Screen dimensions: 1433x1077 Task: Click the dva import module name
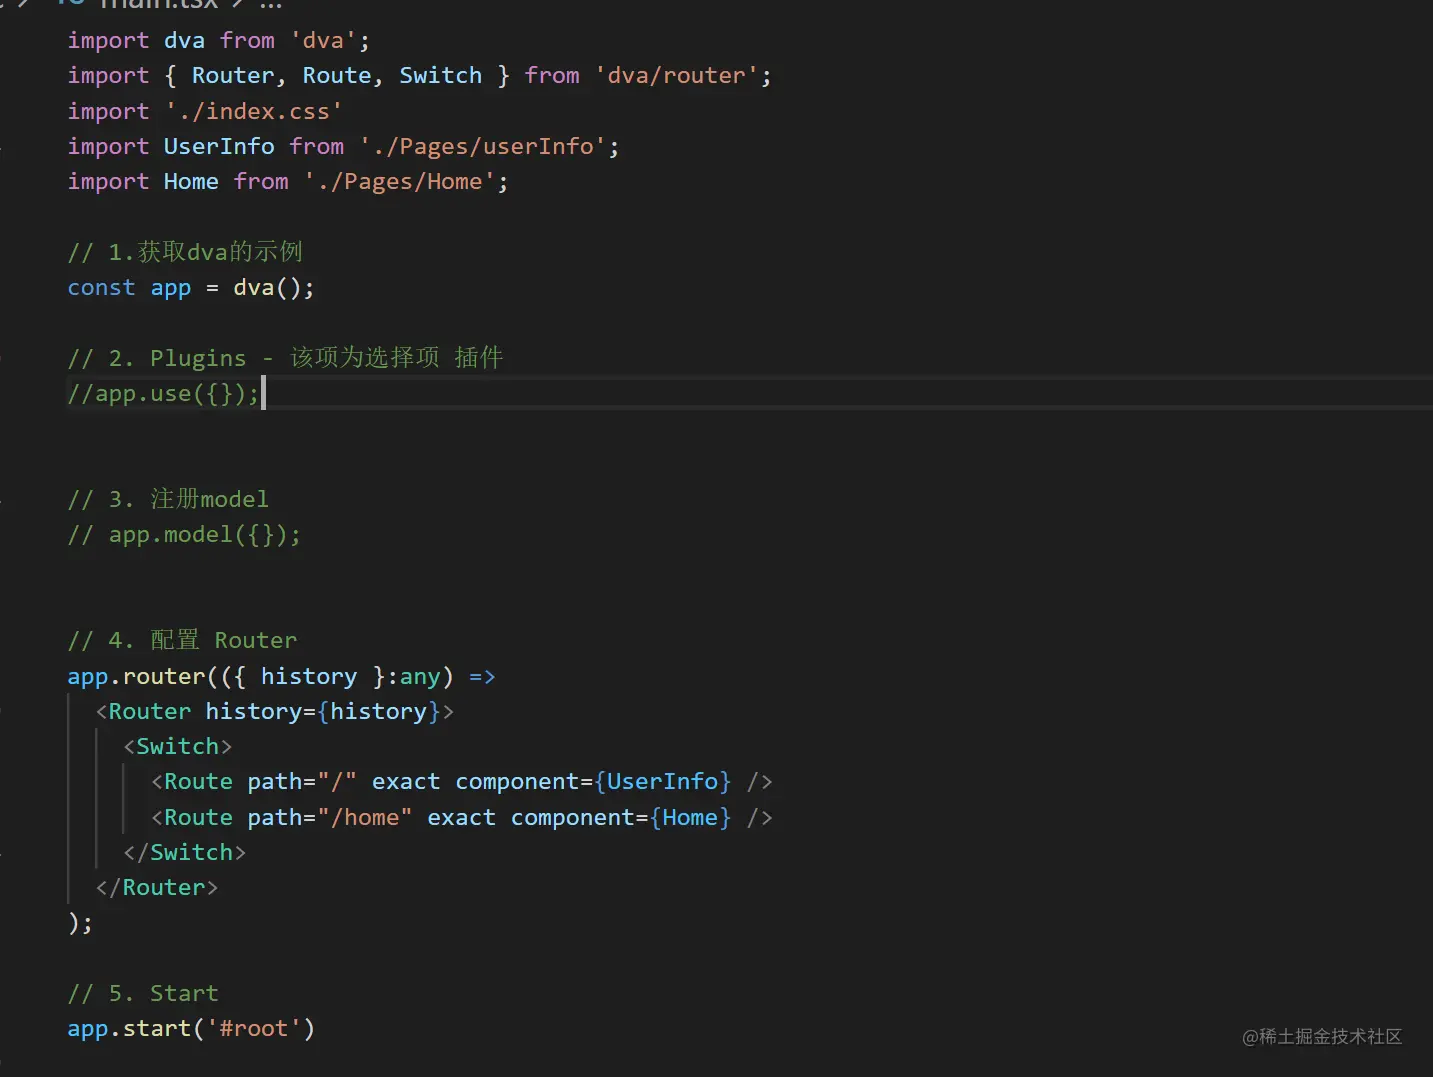185,40
